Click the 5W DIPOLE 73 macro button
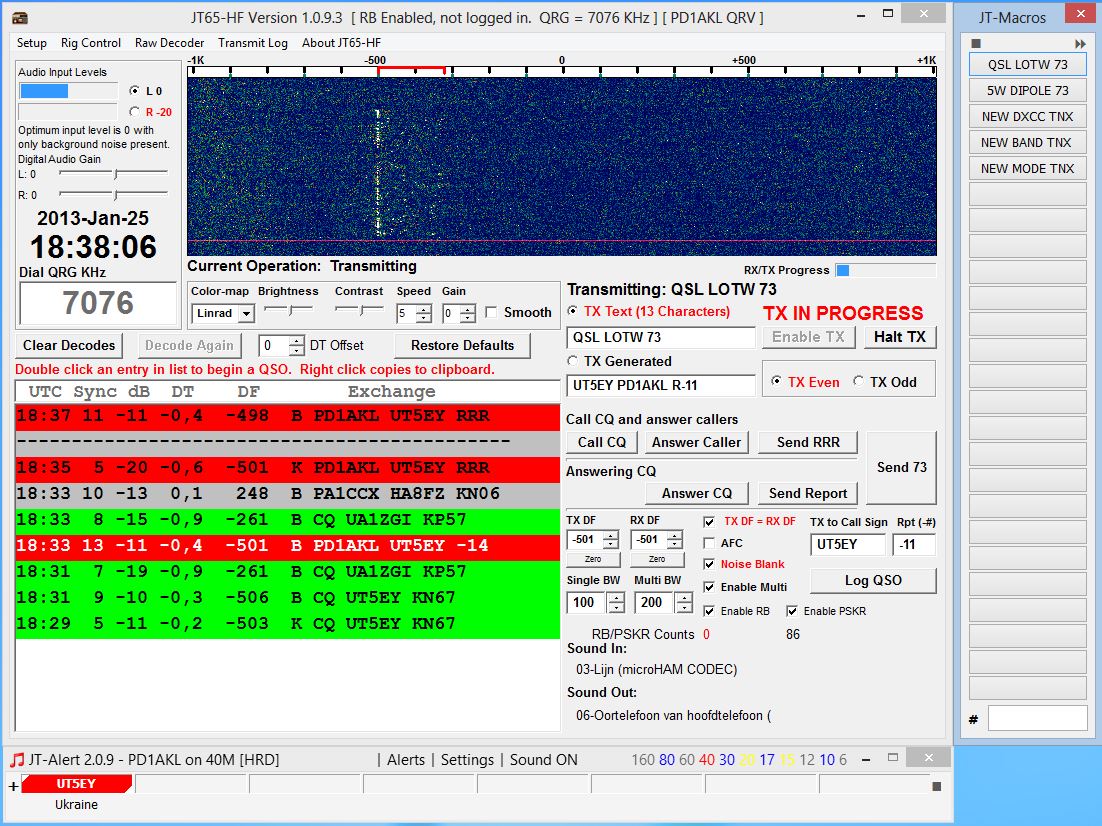 pos(1028,91)
